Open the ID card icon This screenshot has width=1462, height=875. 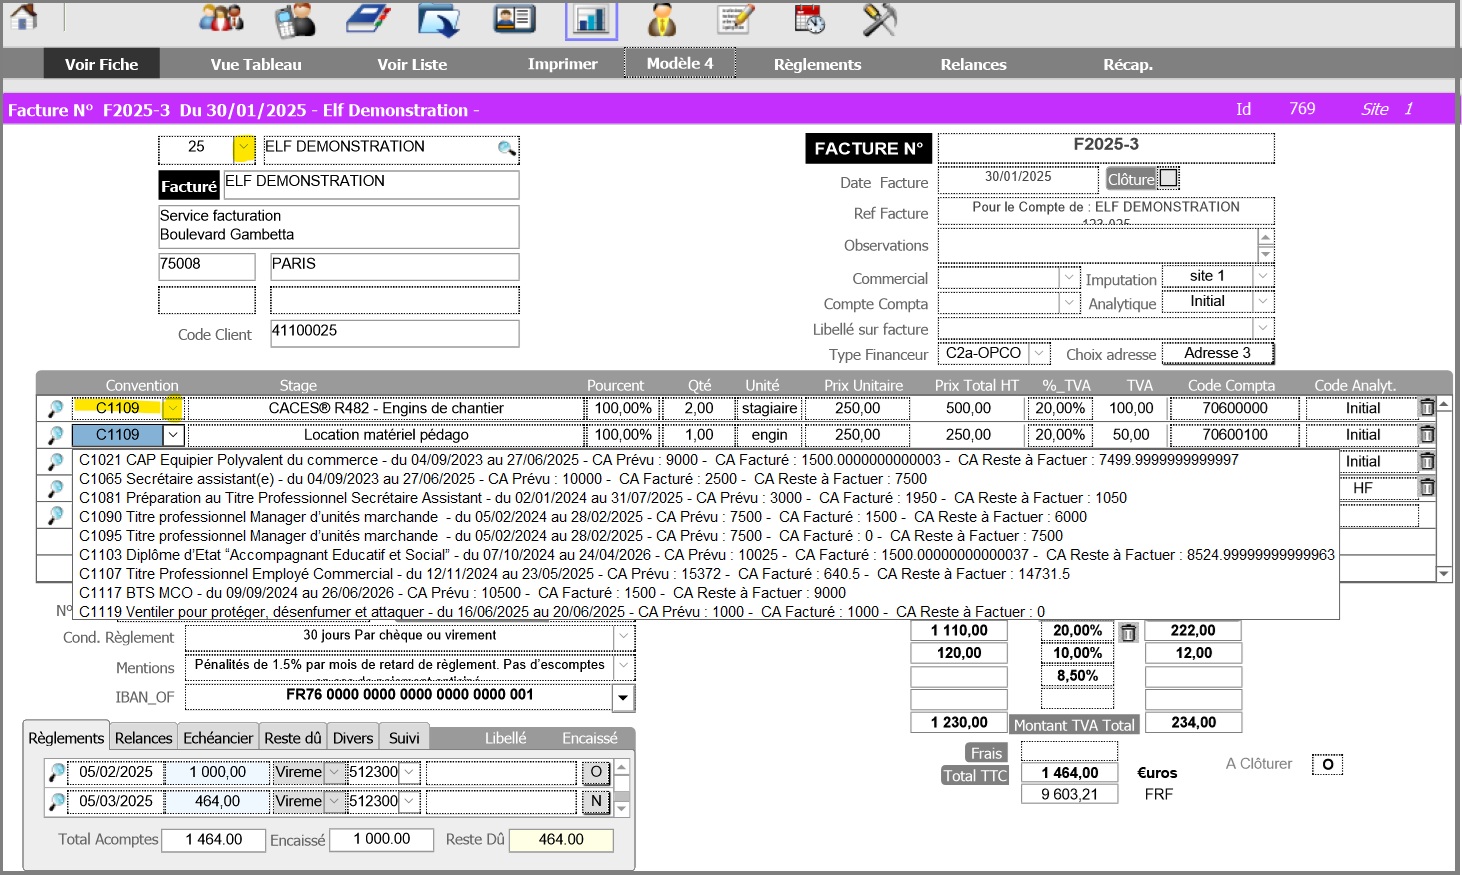coord(515,18)
